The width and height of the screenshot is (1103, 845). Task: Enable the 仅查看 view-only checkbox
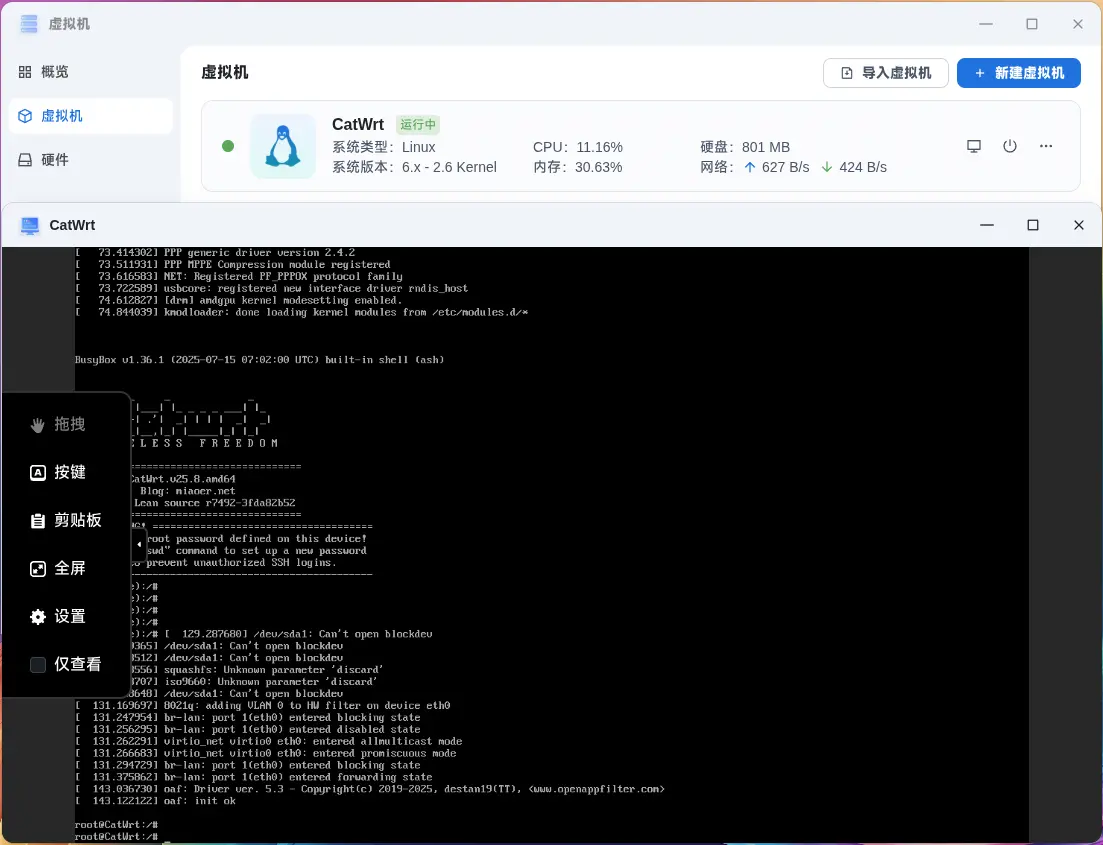click(x=38, y=665)
